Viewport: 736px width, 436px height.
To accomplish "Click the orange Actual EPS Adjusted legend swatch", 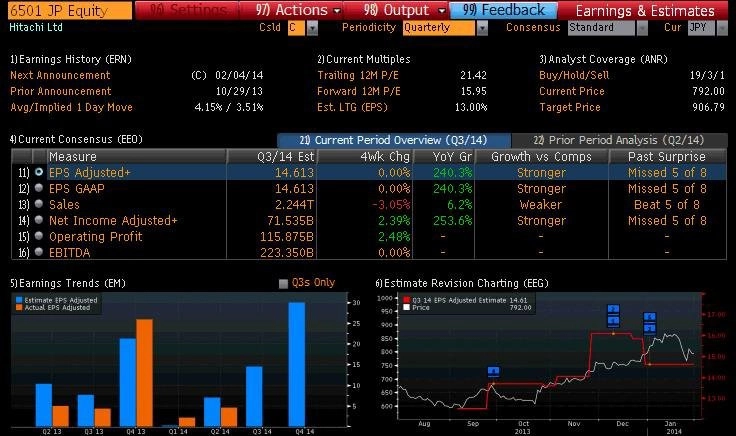I will click(x=19, y=307).
